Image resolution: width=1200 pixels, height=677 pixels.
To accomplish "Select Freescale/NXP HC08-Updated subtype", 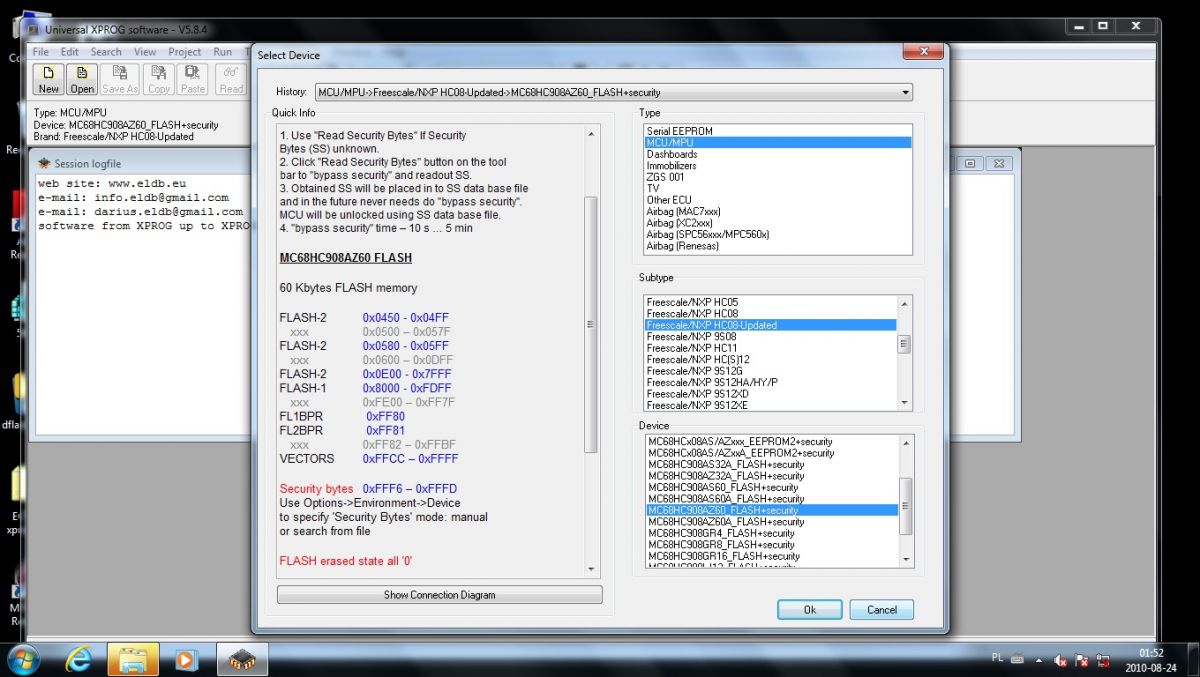I will point(770,325).
